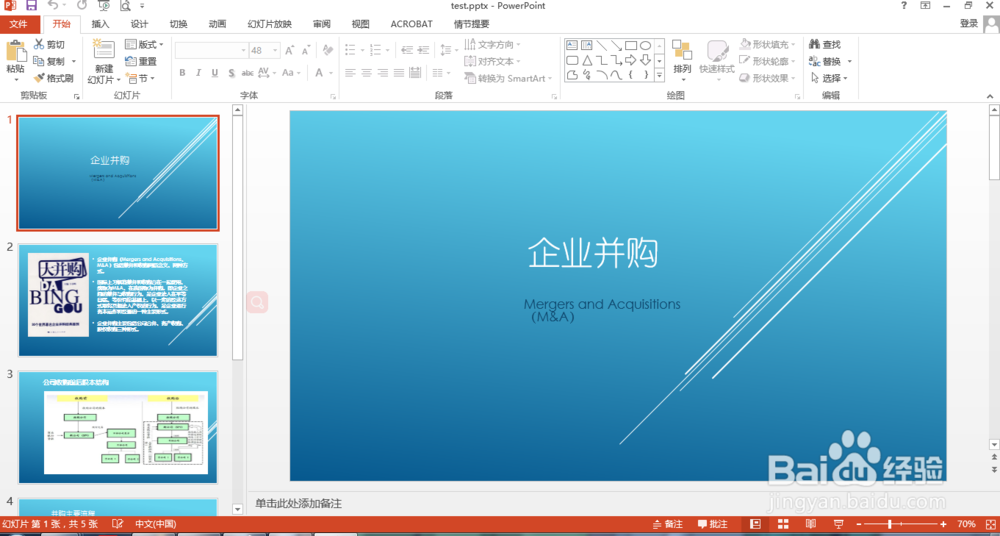Align text to the left
Screen dimensions: 1000x536
350,73
